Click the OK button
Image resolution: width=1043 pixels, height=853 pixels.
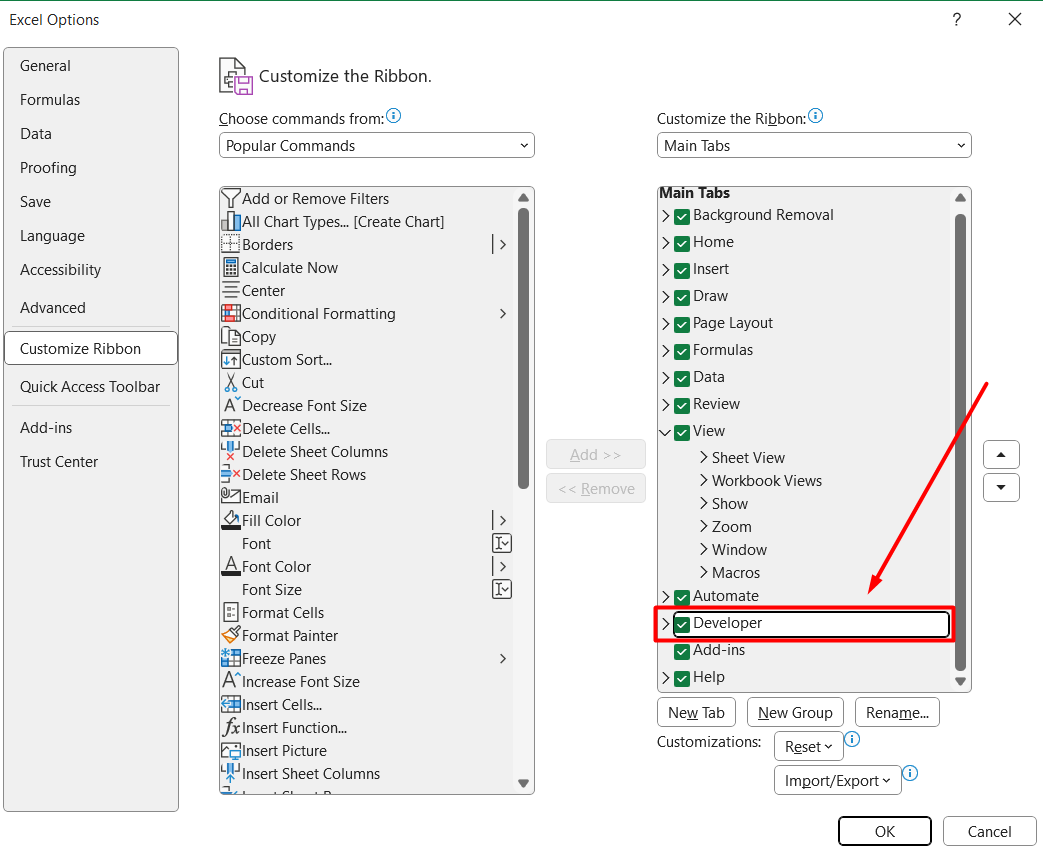(885, 831)
